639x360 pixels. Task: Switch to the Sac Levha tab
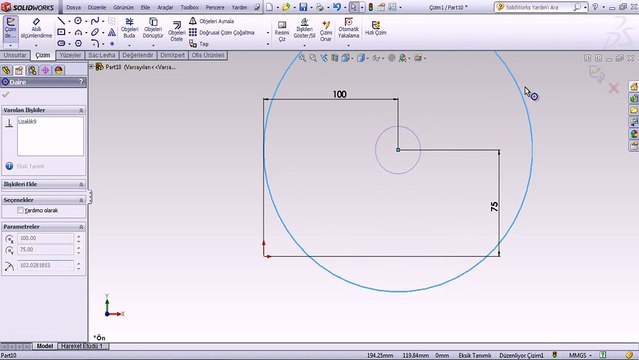tap(101, 55)
